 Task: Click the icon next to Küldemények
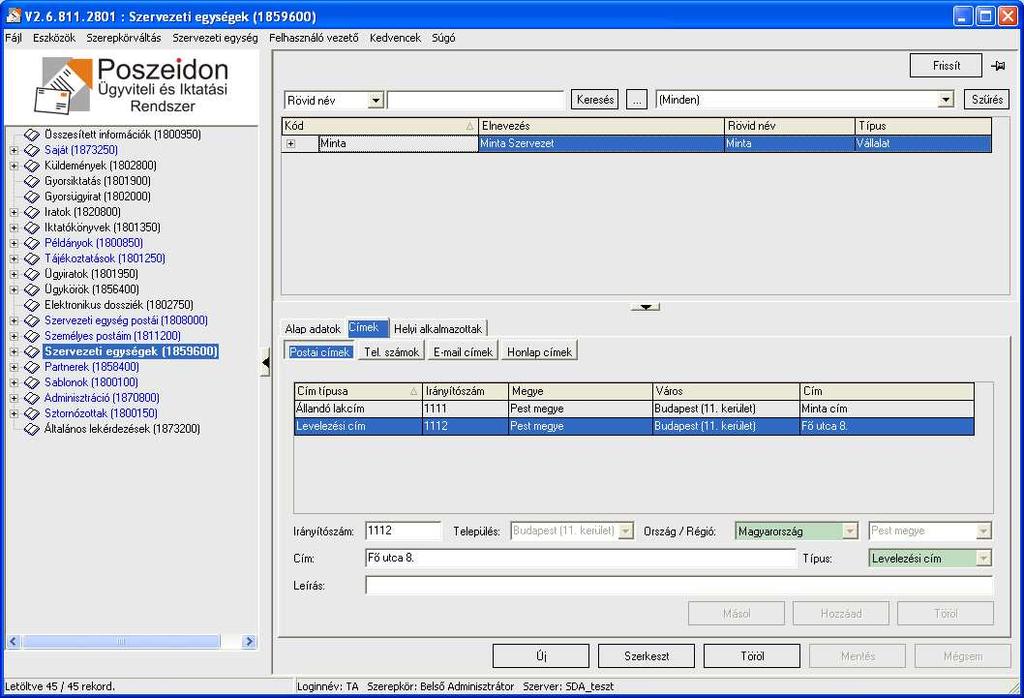pyautogui.click(x=31, y=166)
